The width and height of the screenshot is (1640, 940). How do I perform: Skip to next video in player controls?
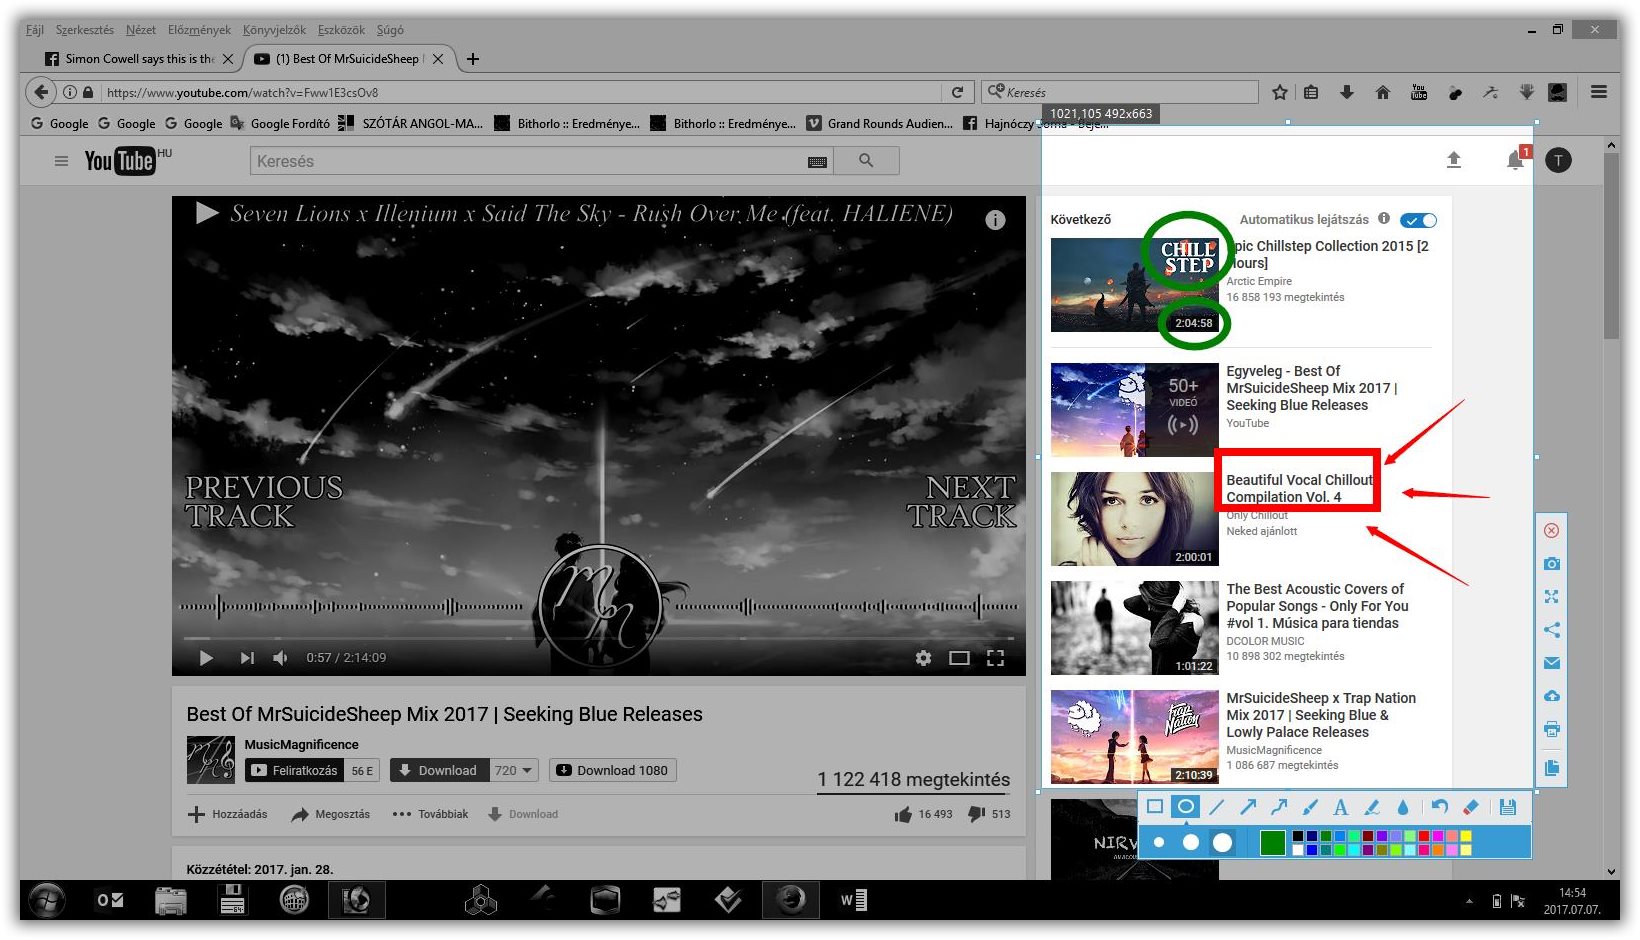point(246,658)
